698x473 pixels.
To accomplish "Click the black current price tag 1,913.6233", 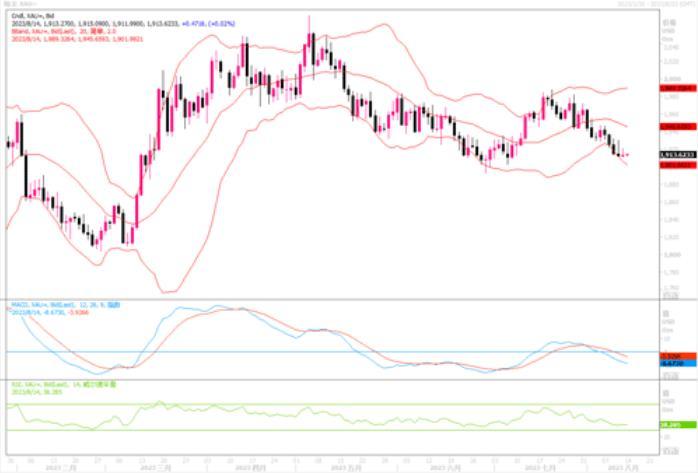I will coord(675,155).
